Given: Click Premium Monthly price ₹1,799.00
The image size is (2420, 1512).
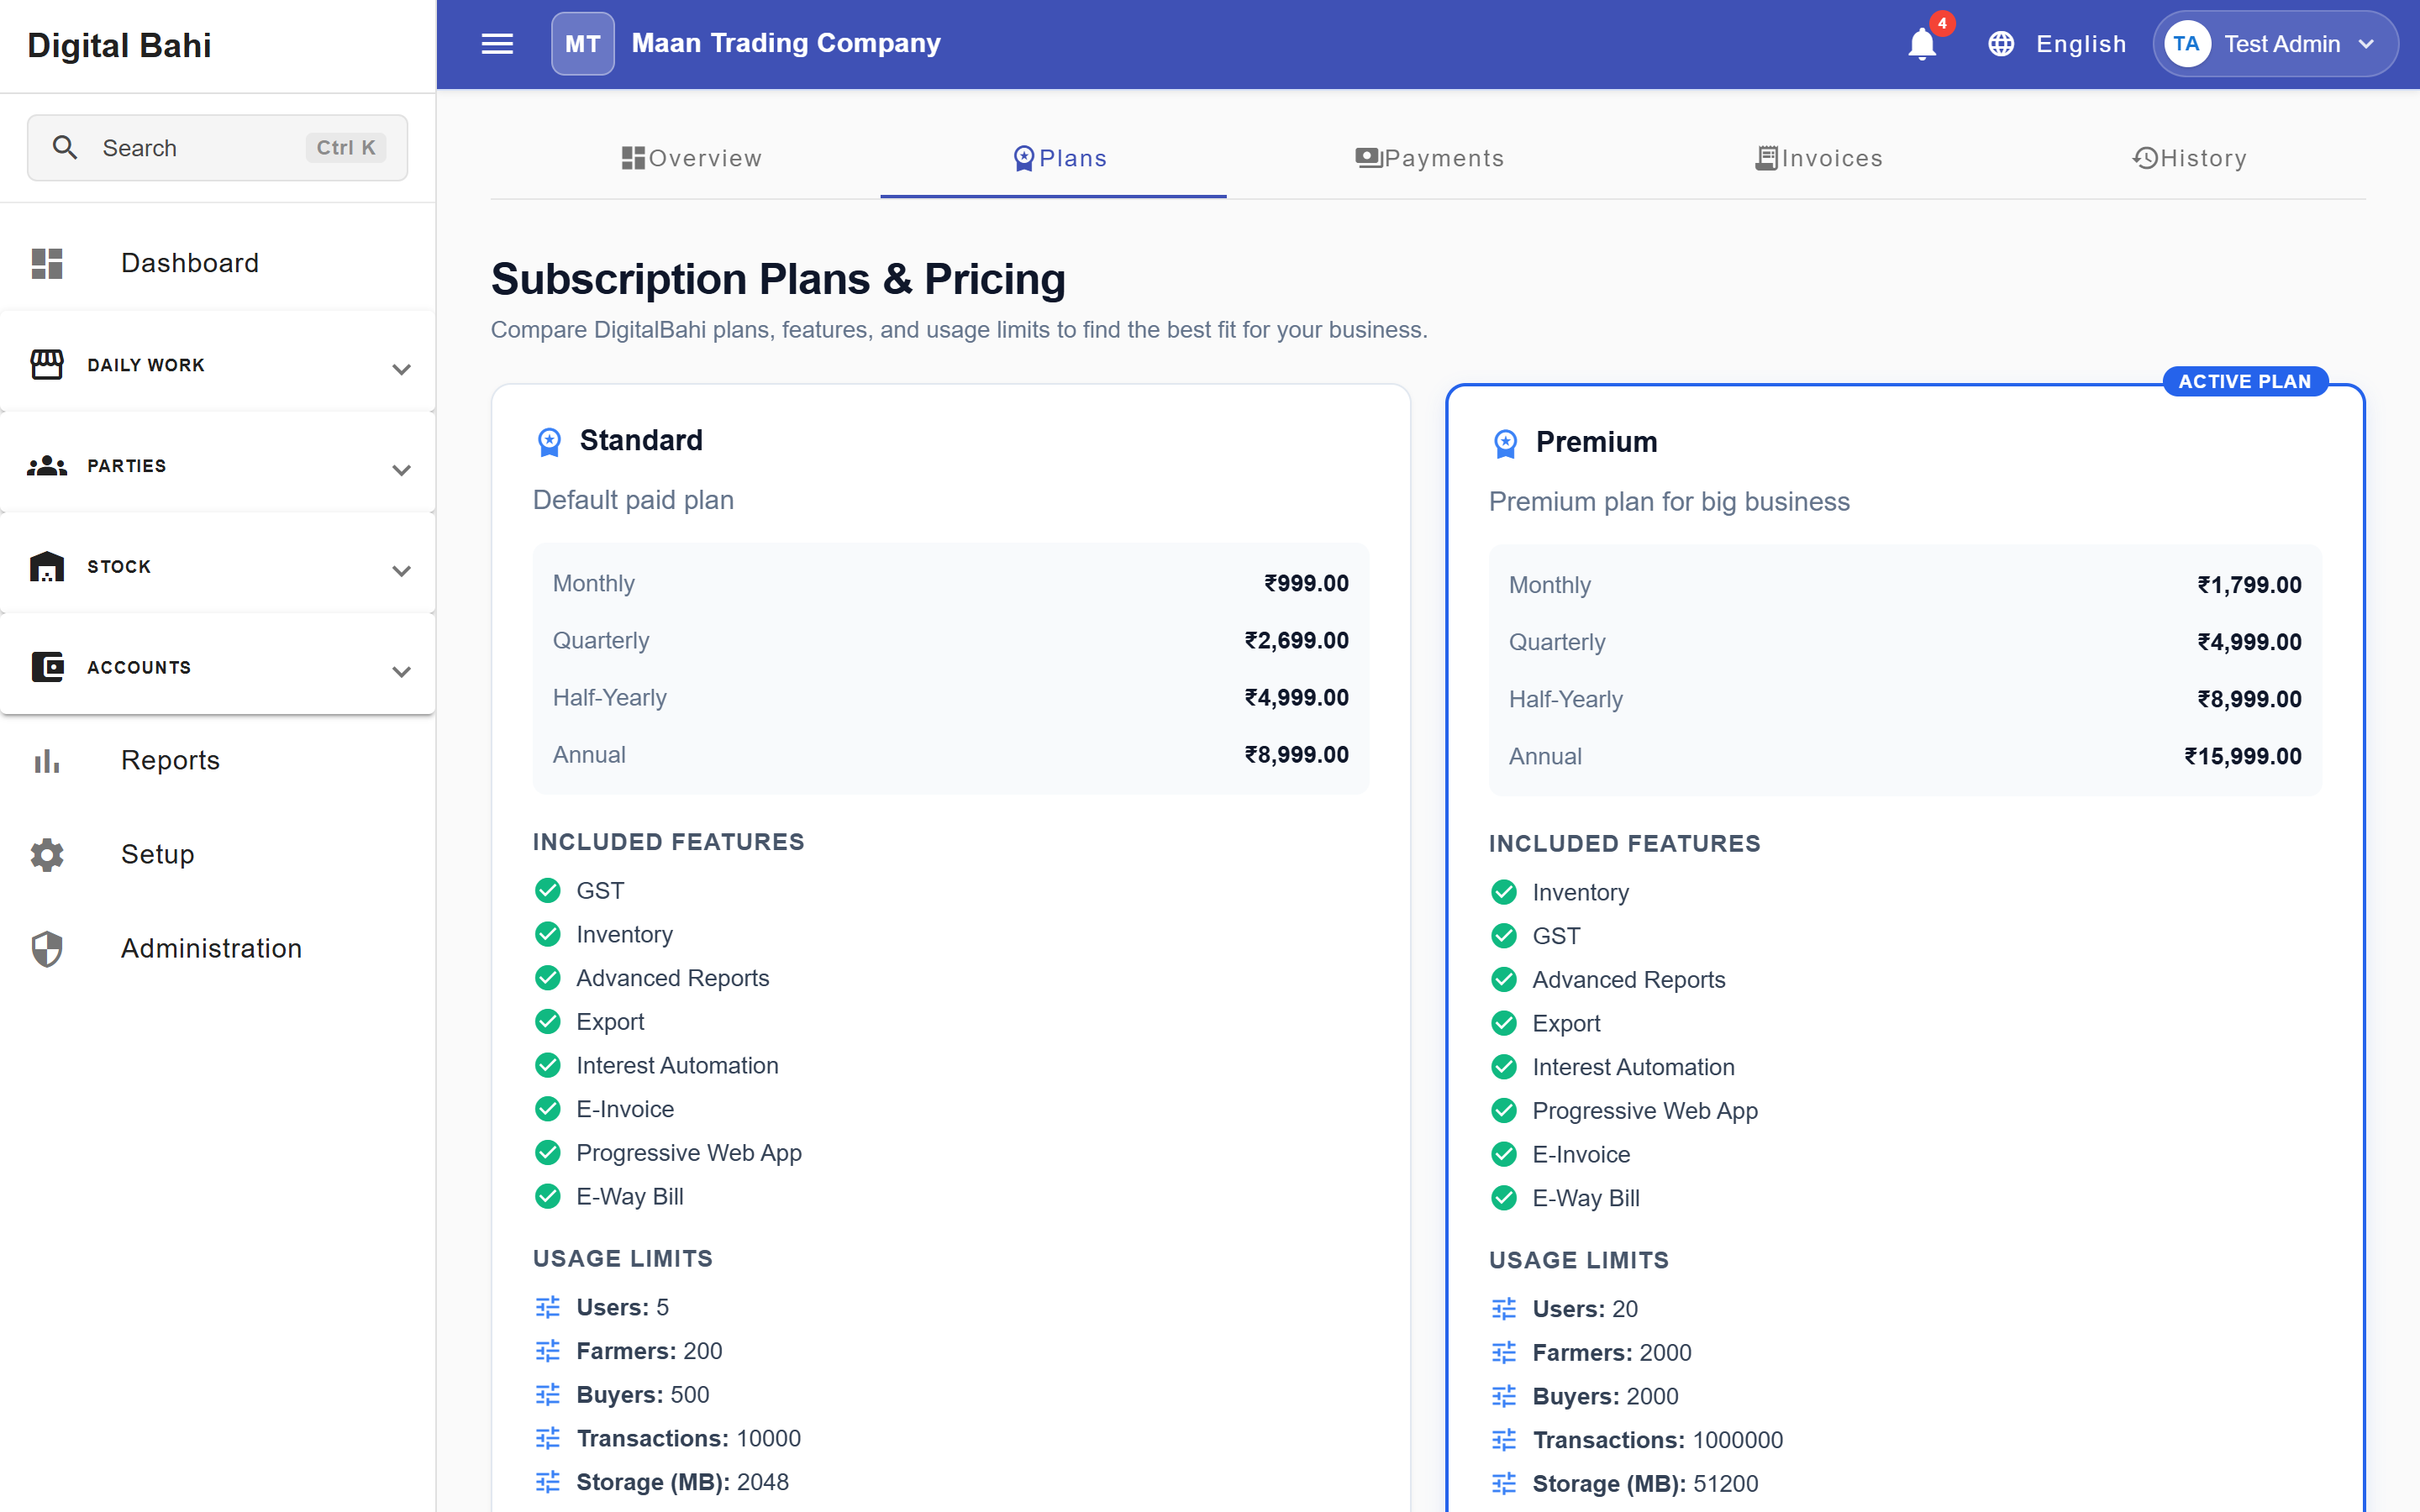Looking at the screenshot, I should coord(2249,585).
